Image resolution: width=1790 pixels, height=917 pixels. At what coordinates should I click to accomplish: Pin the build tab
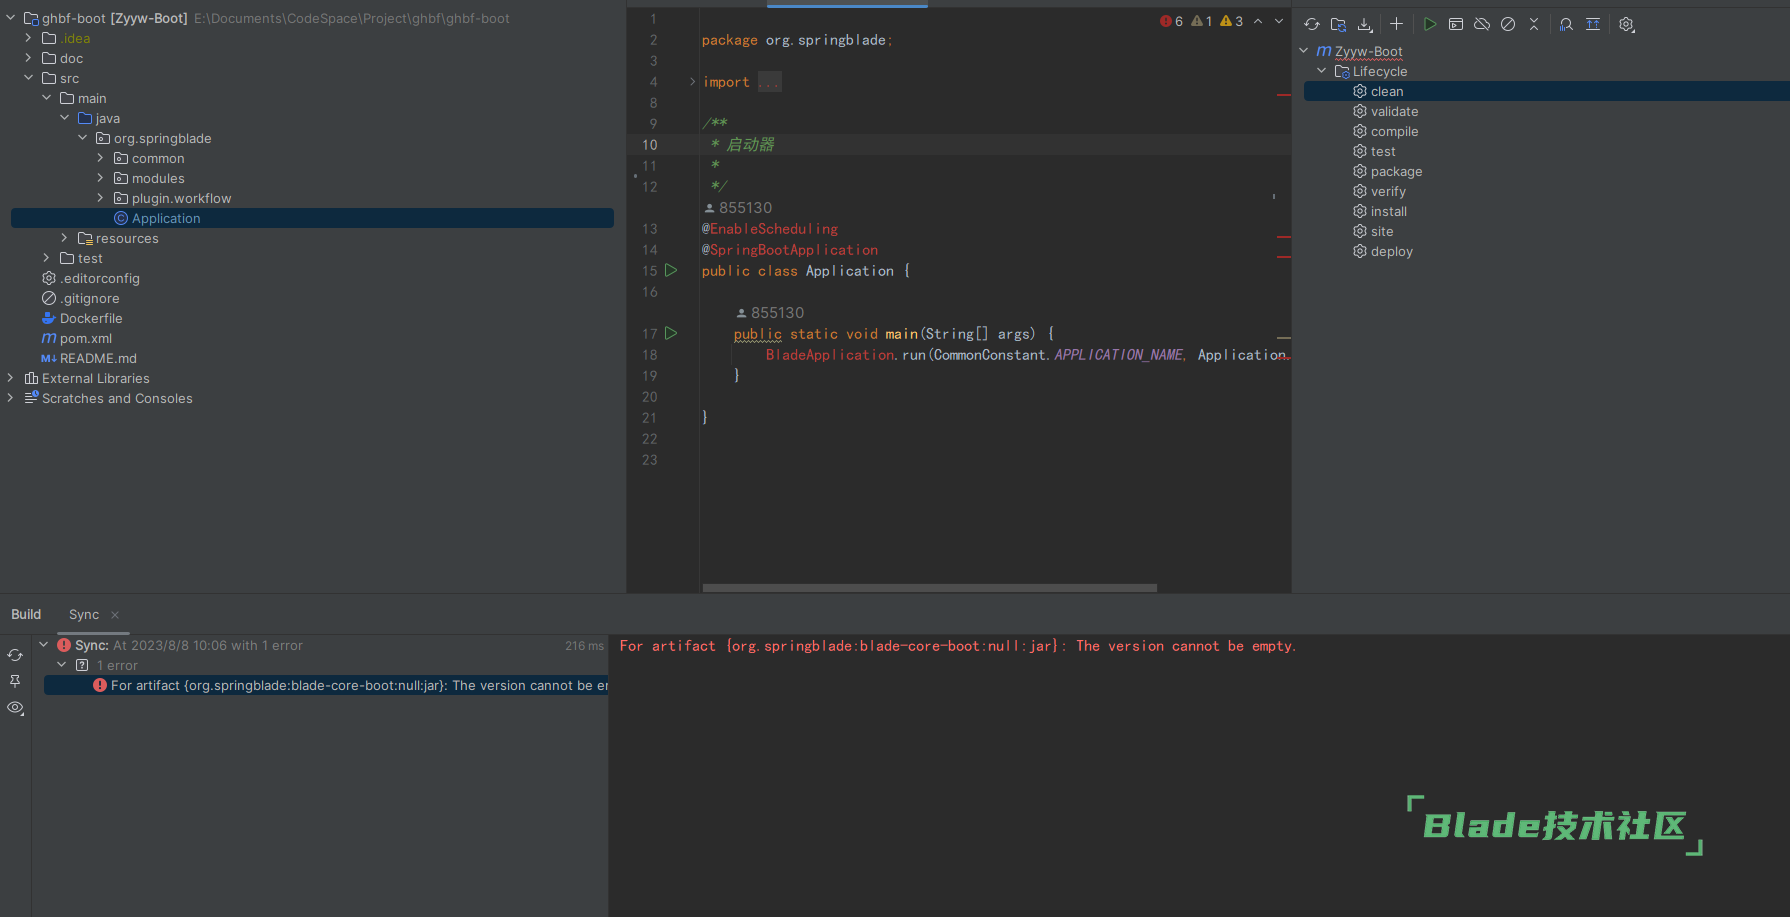tap(15, 681)
